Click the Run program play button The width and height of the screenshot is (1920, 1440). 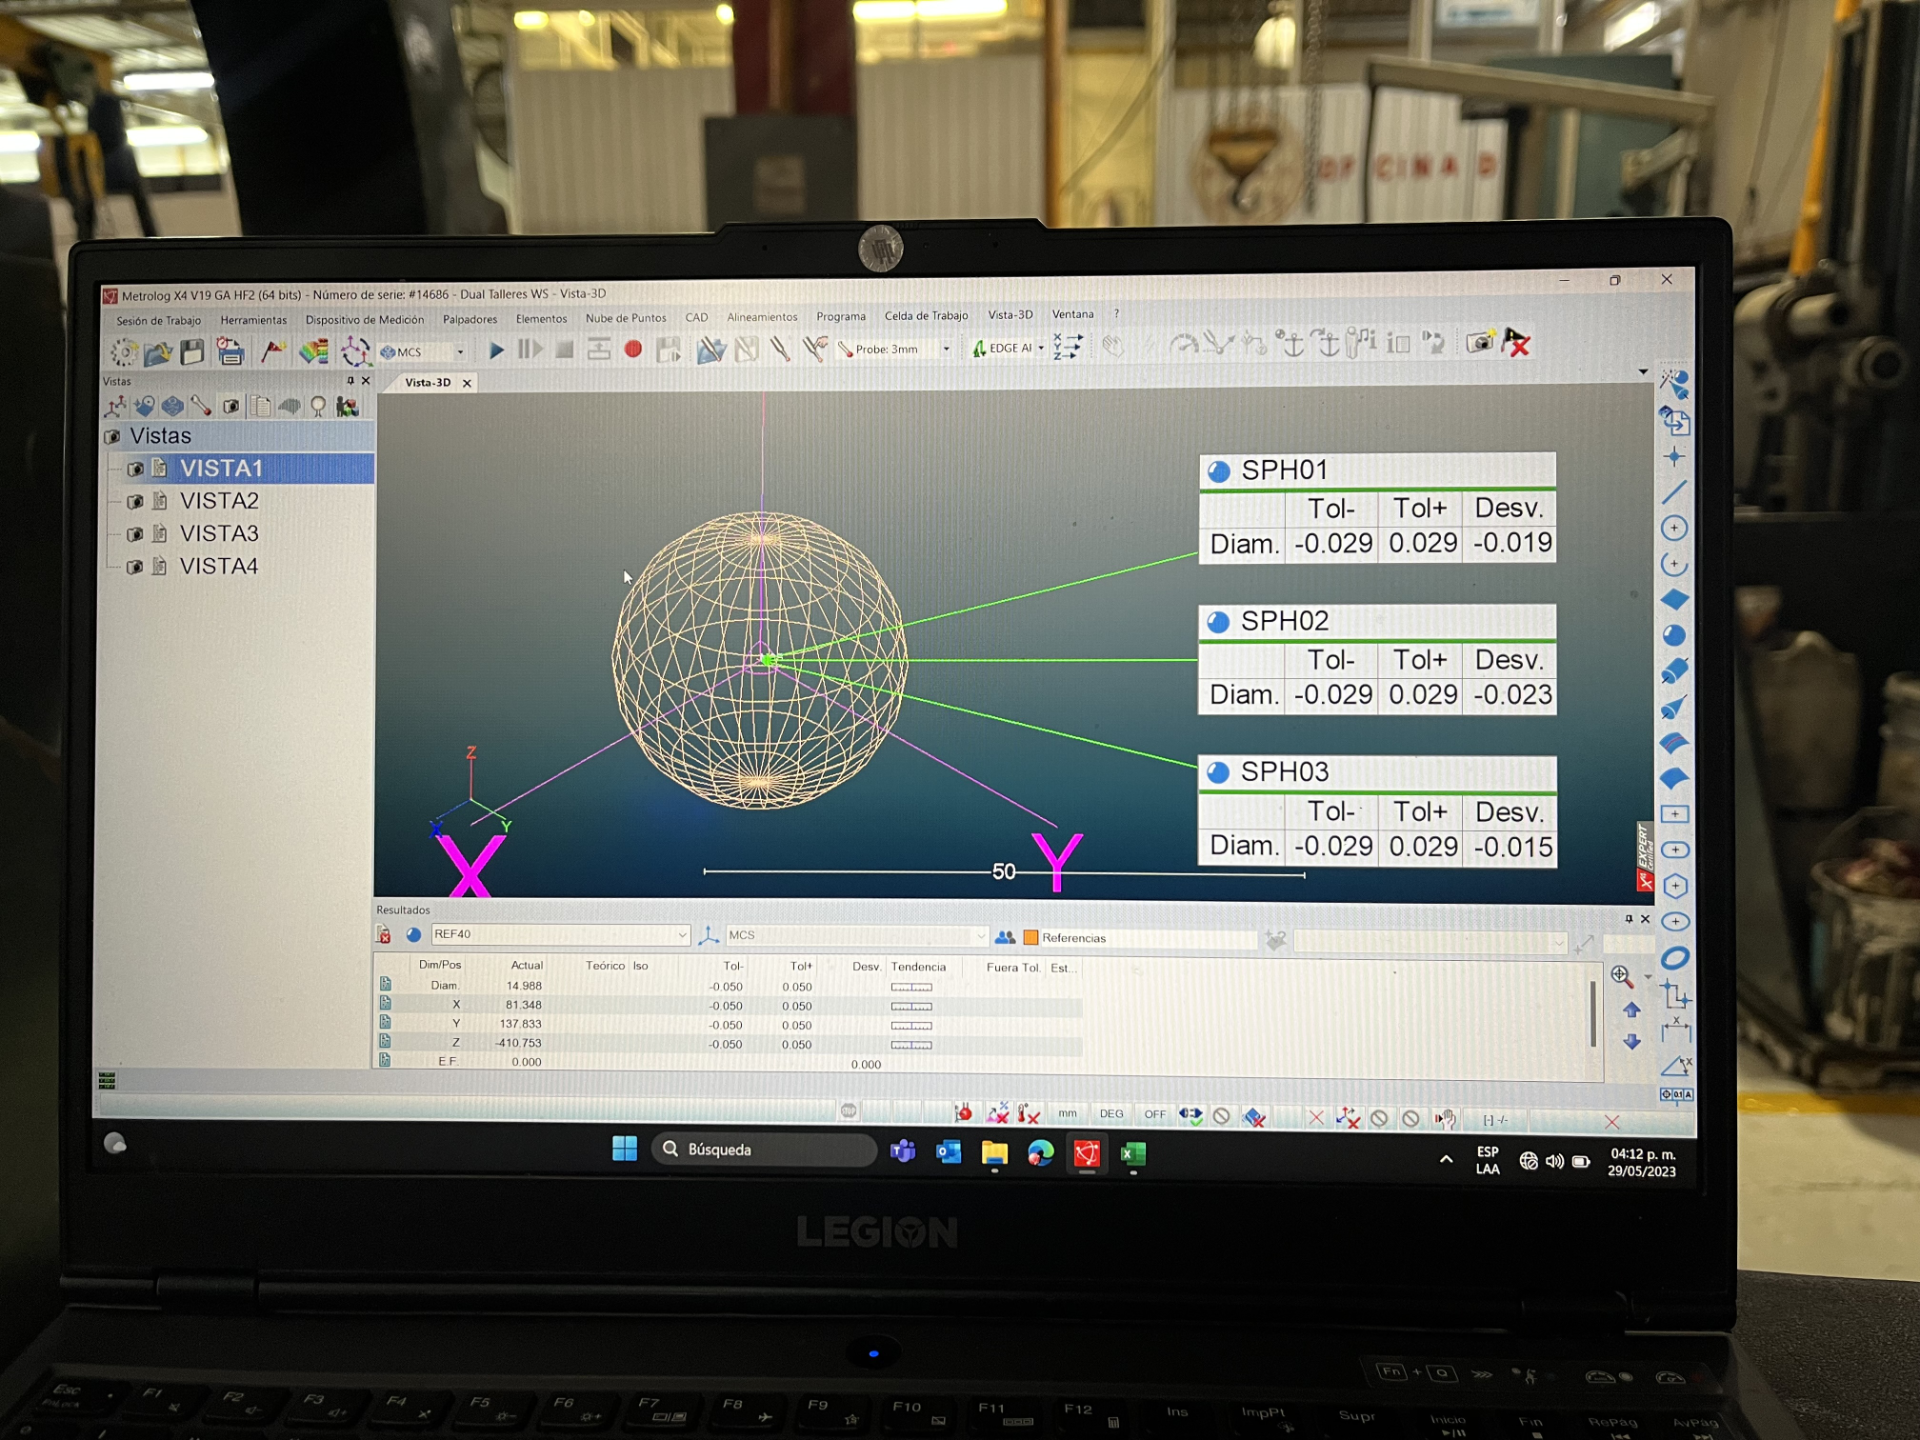click(x=496, y=350)
